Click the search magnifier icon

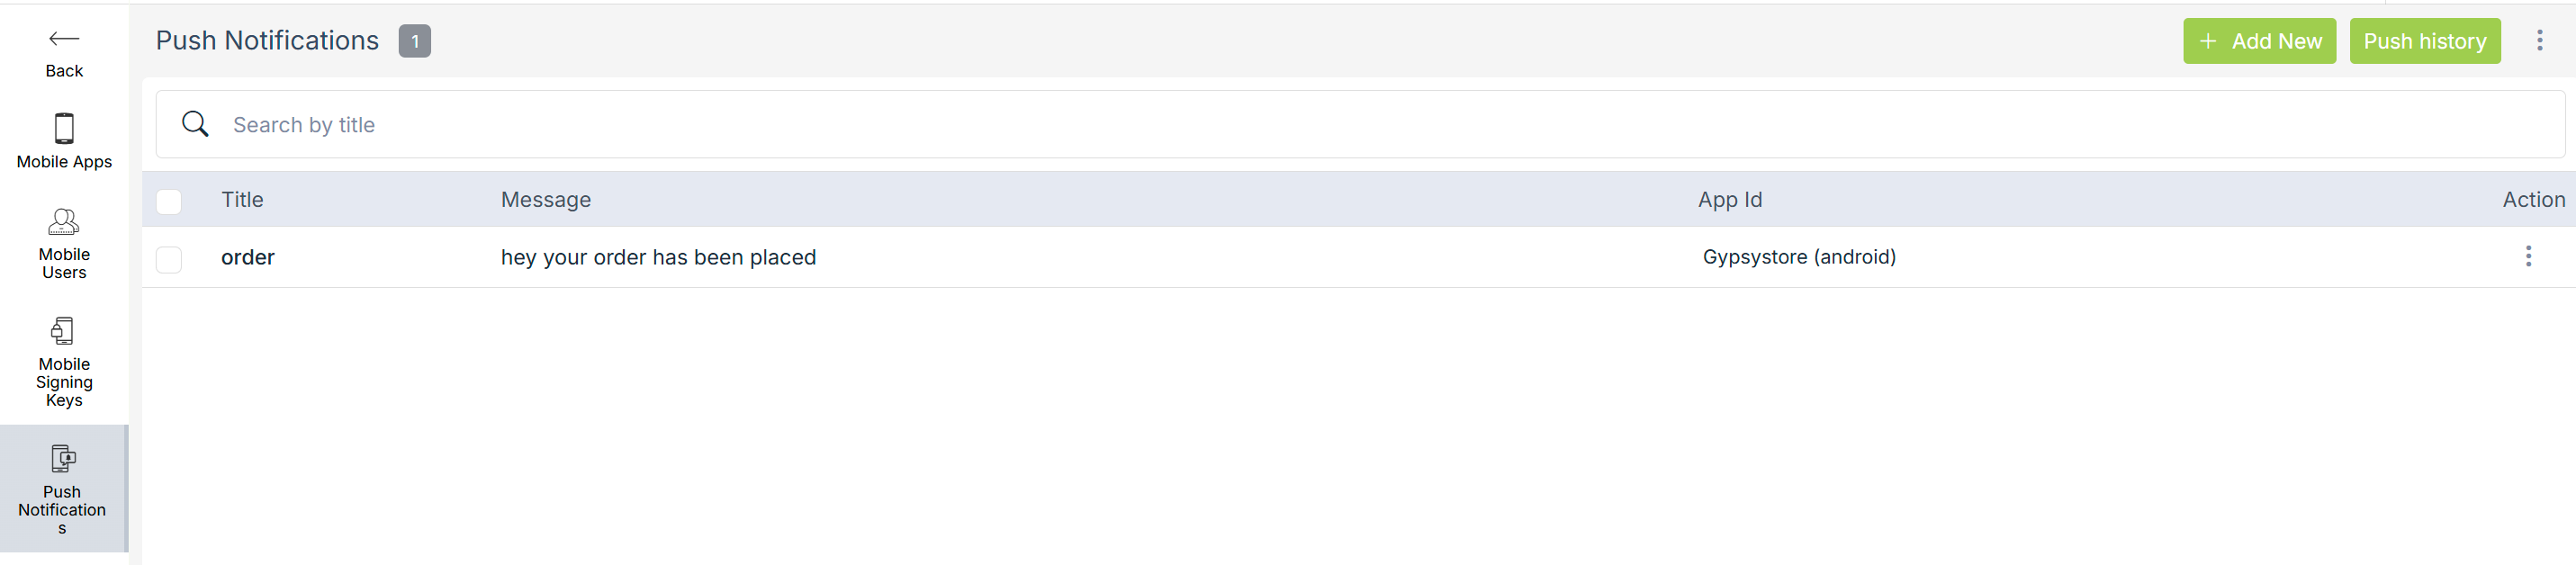pyautogui.click(x=196, y=123)
